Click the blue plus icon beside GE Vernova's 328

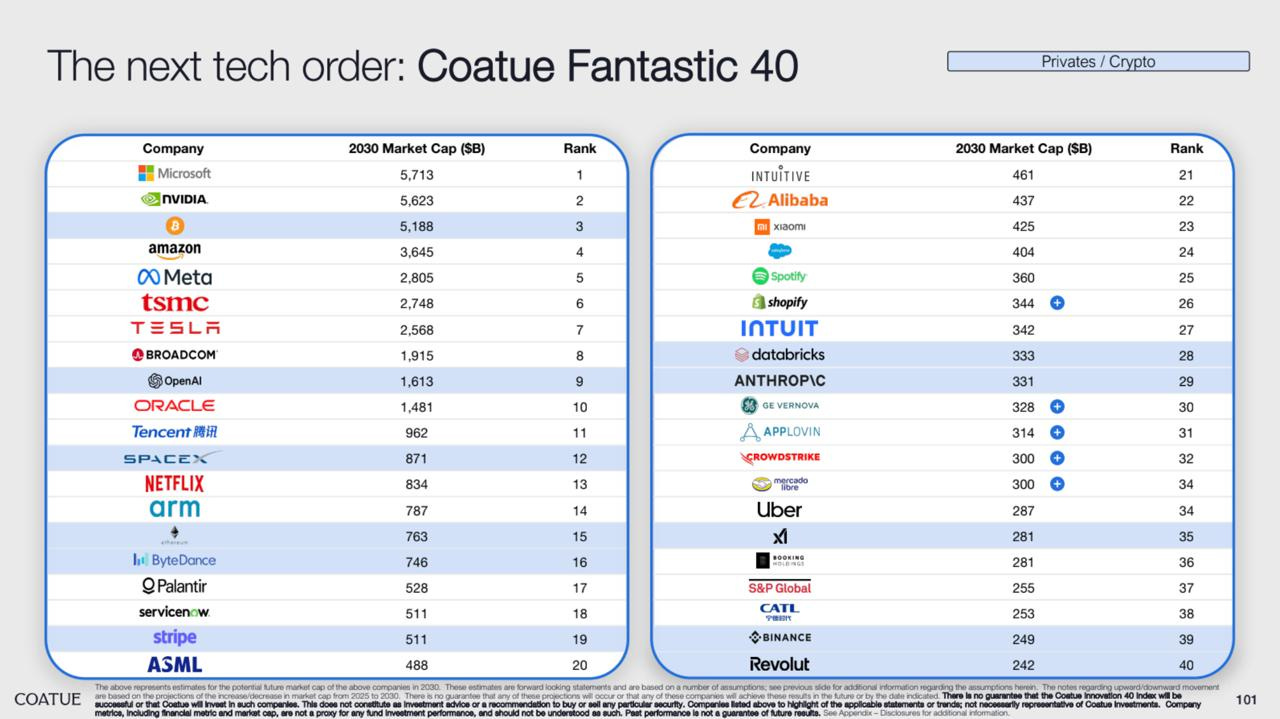coord(1057,406)
